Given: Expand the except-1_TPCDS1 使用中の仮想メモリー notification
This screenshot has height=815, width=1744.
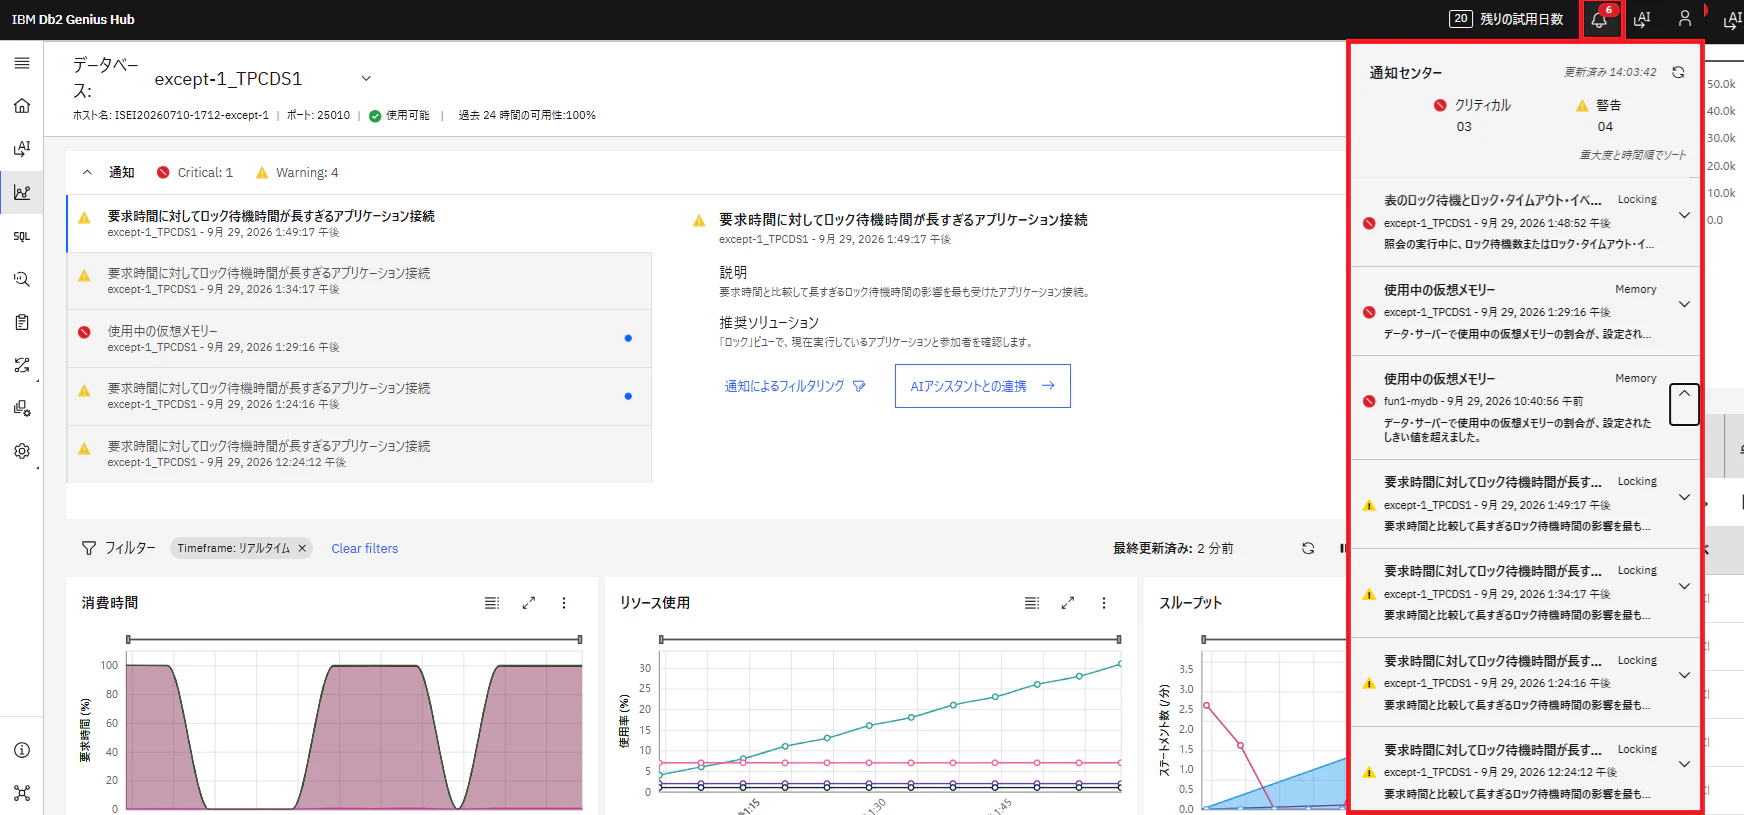Looking at the screenshot, I should [1684, 304].
